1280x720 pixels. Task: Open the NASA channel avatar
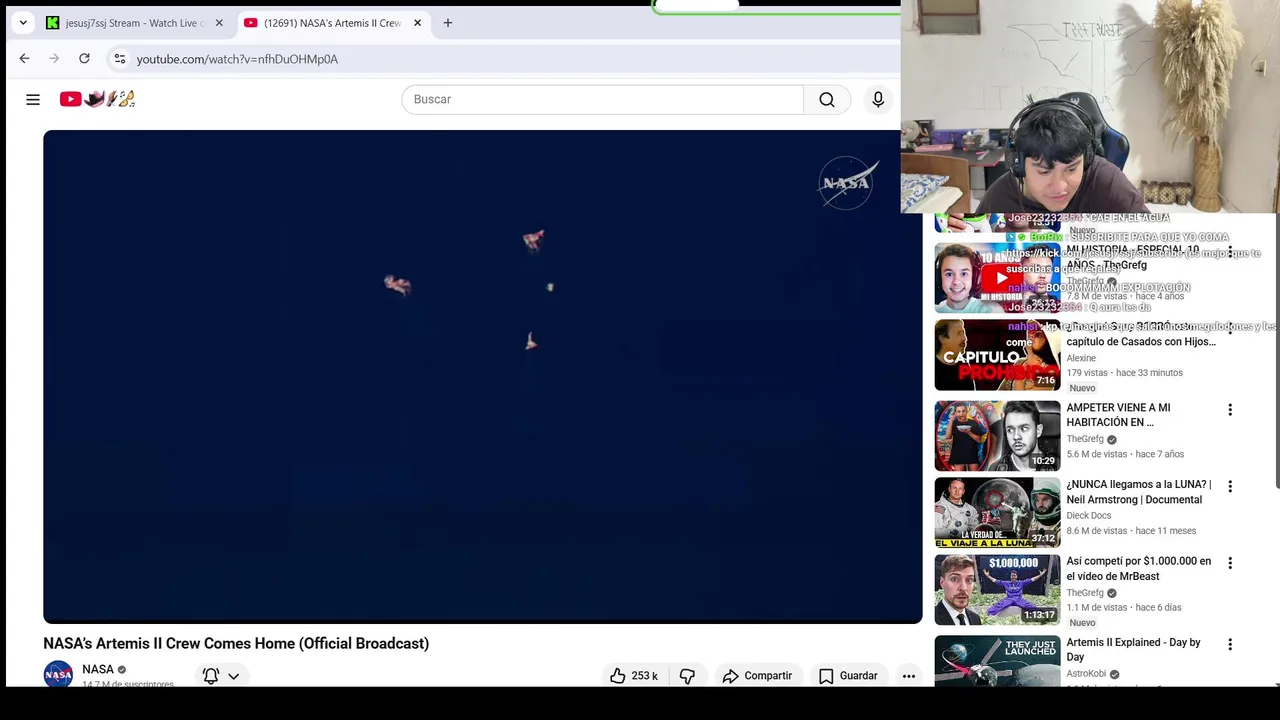[x=58, y=674]
